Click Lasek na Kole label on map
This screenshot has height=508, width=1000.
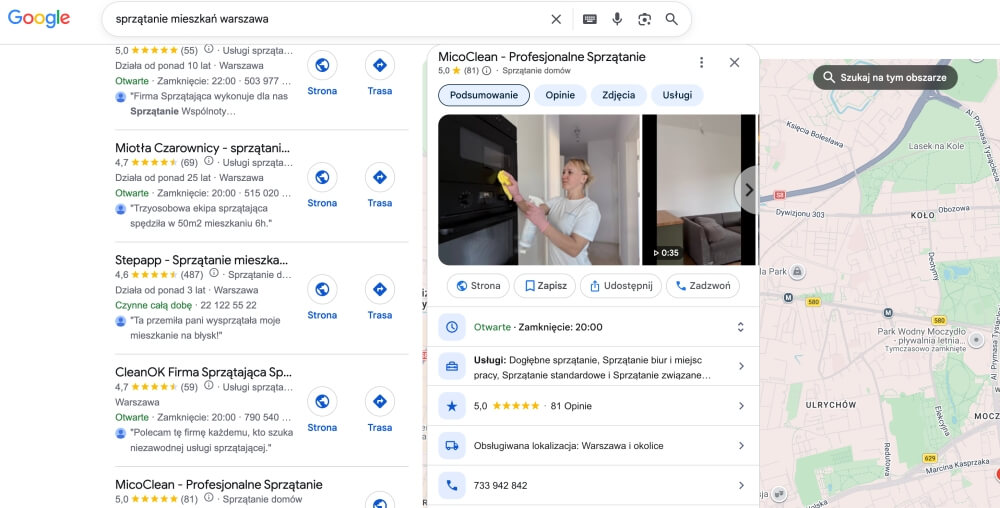tap(936, 146)
